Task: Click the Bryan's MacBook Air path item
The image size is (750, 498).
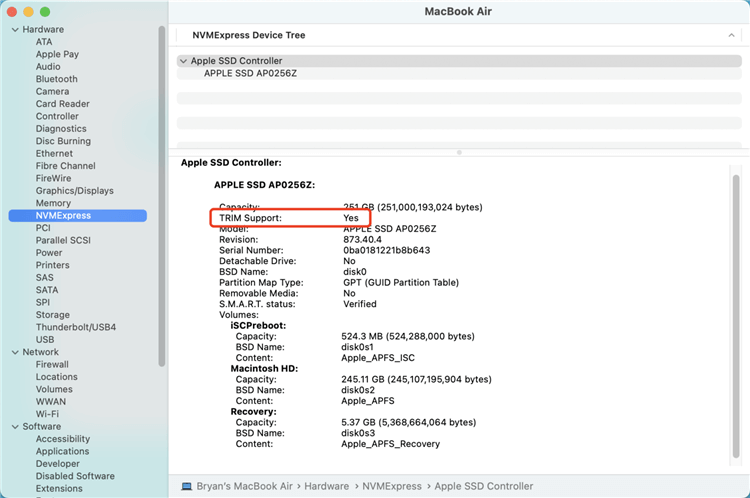Action: point(244,487)
